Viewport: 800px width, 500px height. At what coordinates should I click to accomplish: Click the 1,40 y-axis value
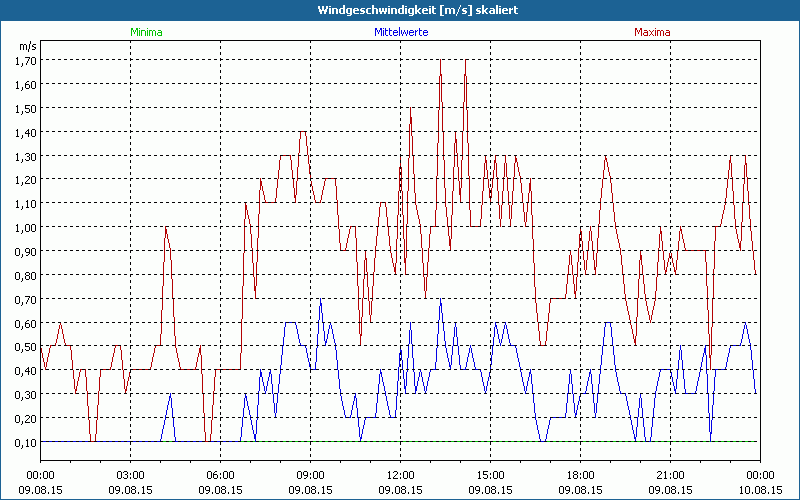pyautogui.click(x=25, y=132)
